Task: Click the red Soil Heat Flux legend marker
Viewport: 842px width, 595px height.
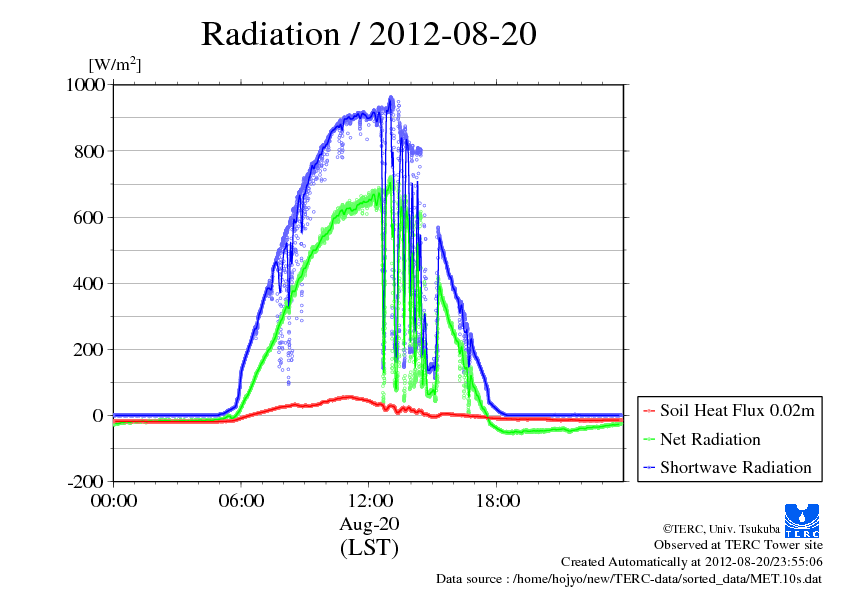Action: tap(649, 411)
